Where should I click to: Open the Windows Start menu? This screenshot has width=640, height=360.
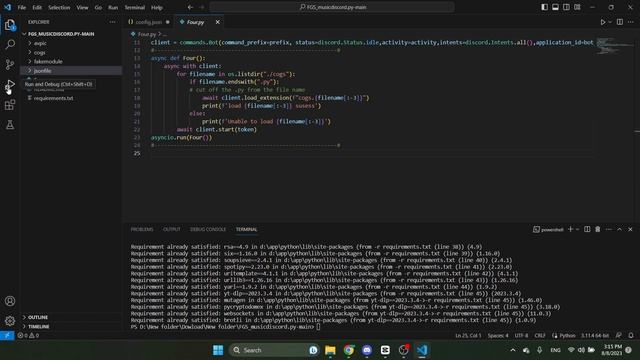(x=218, y=350)
